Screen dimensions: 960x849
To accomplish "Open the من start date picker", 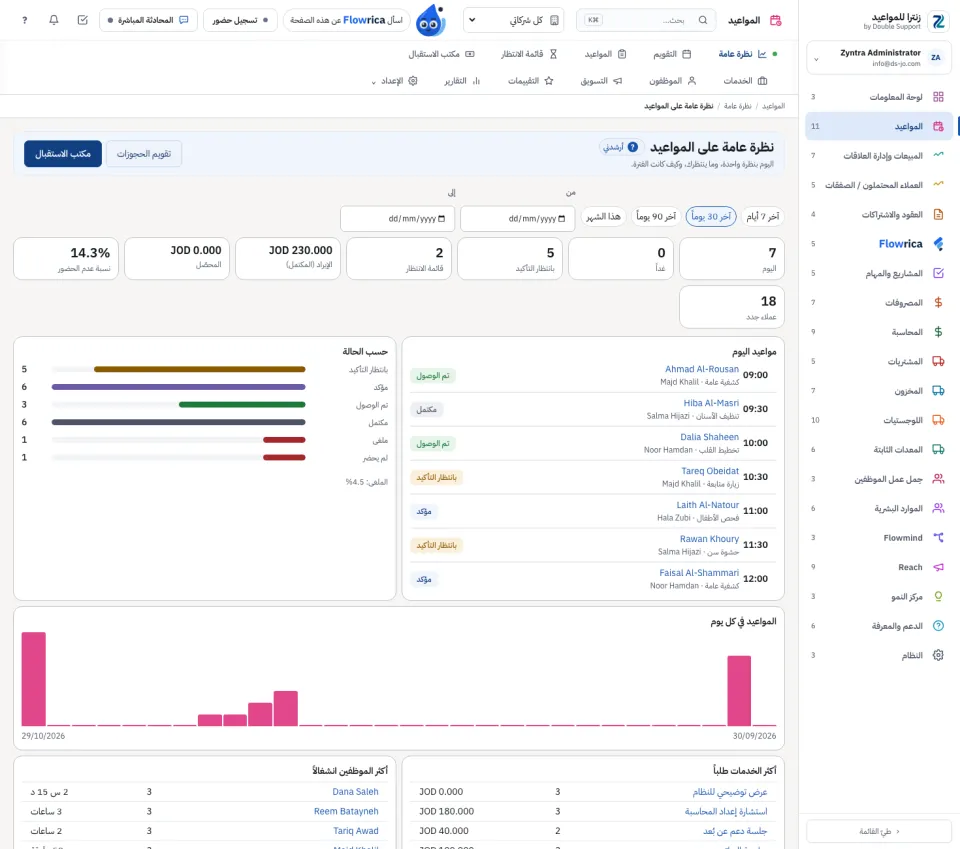I will 517,219.
